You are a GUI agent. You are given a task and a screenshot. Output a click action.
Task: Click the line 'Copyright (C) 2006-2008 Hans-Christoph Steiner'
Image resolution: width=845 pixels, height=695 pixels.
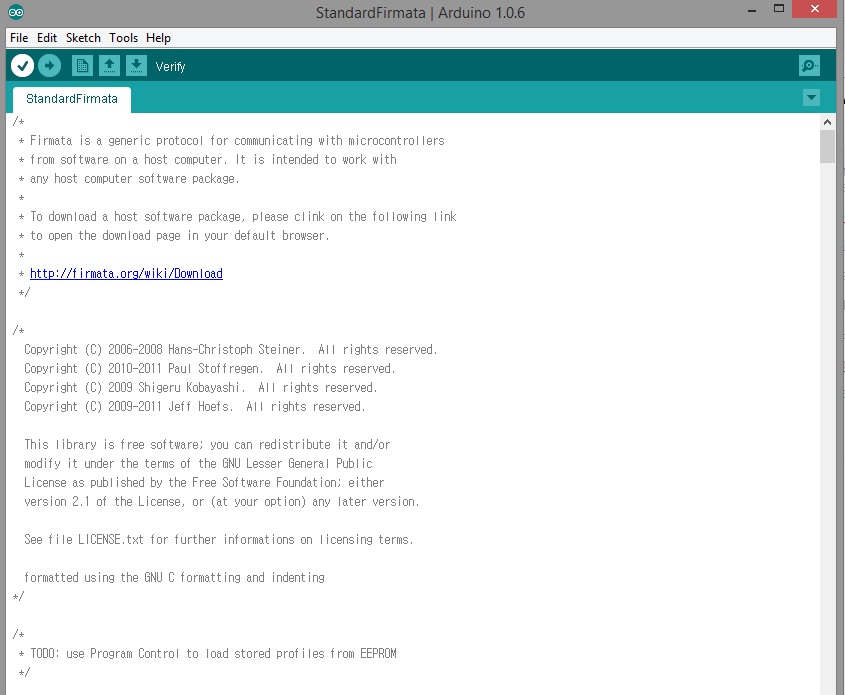point(231,350)
